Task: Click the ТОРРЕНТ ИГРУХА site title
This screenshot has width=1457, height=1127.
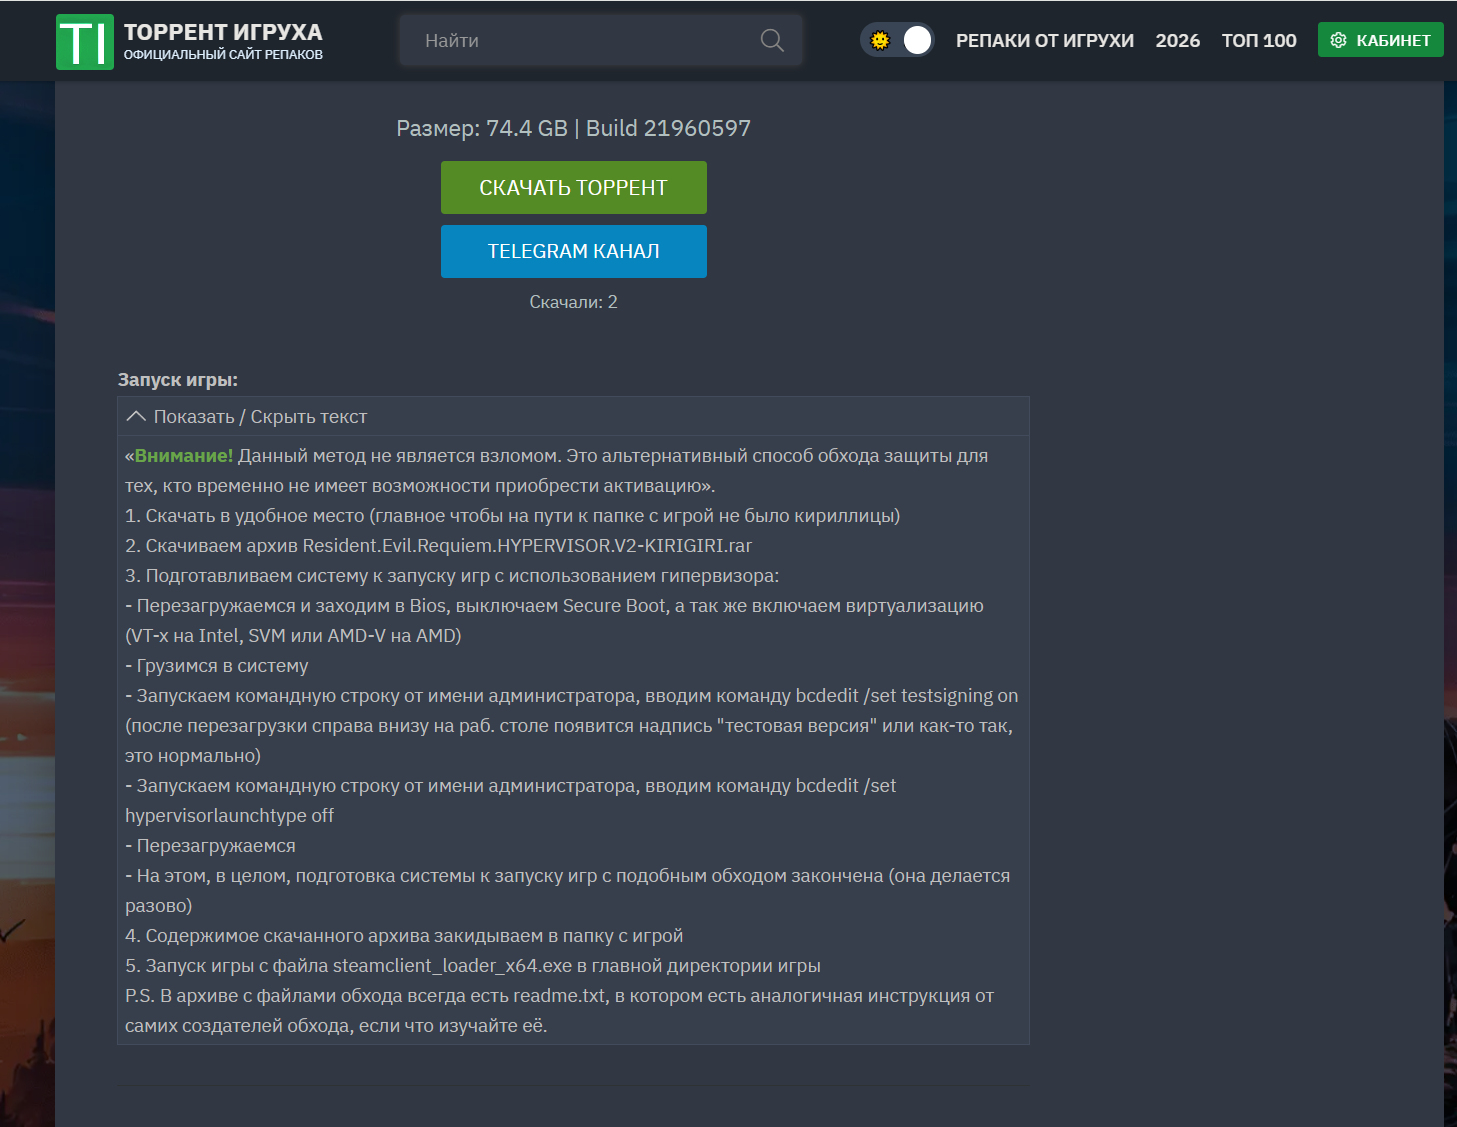Action: tap(223, 32)
